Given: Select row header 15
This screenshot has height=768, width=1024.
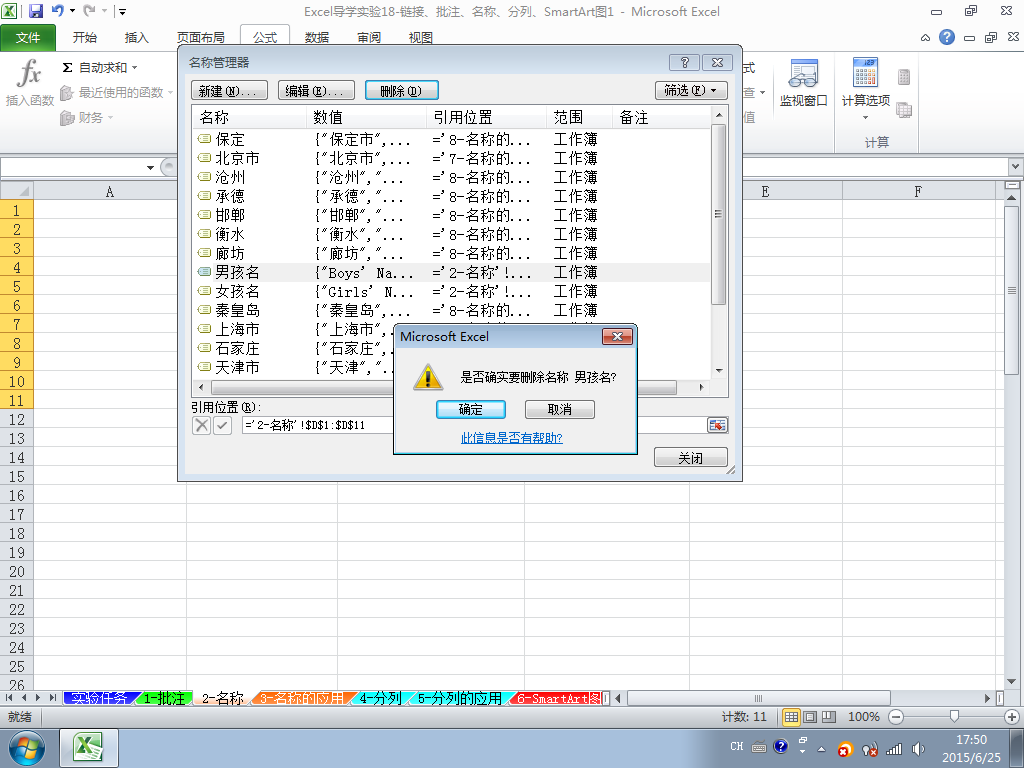Looking at the screenshot, I should click(16, 476).
